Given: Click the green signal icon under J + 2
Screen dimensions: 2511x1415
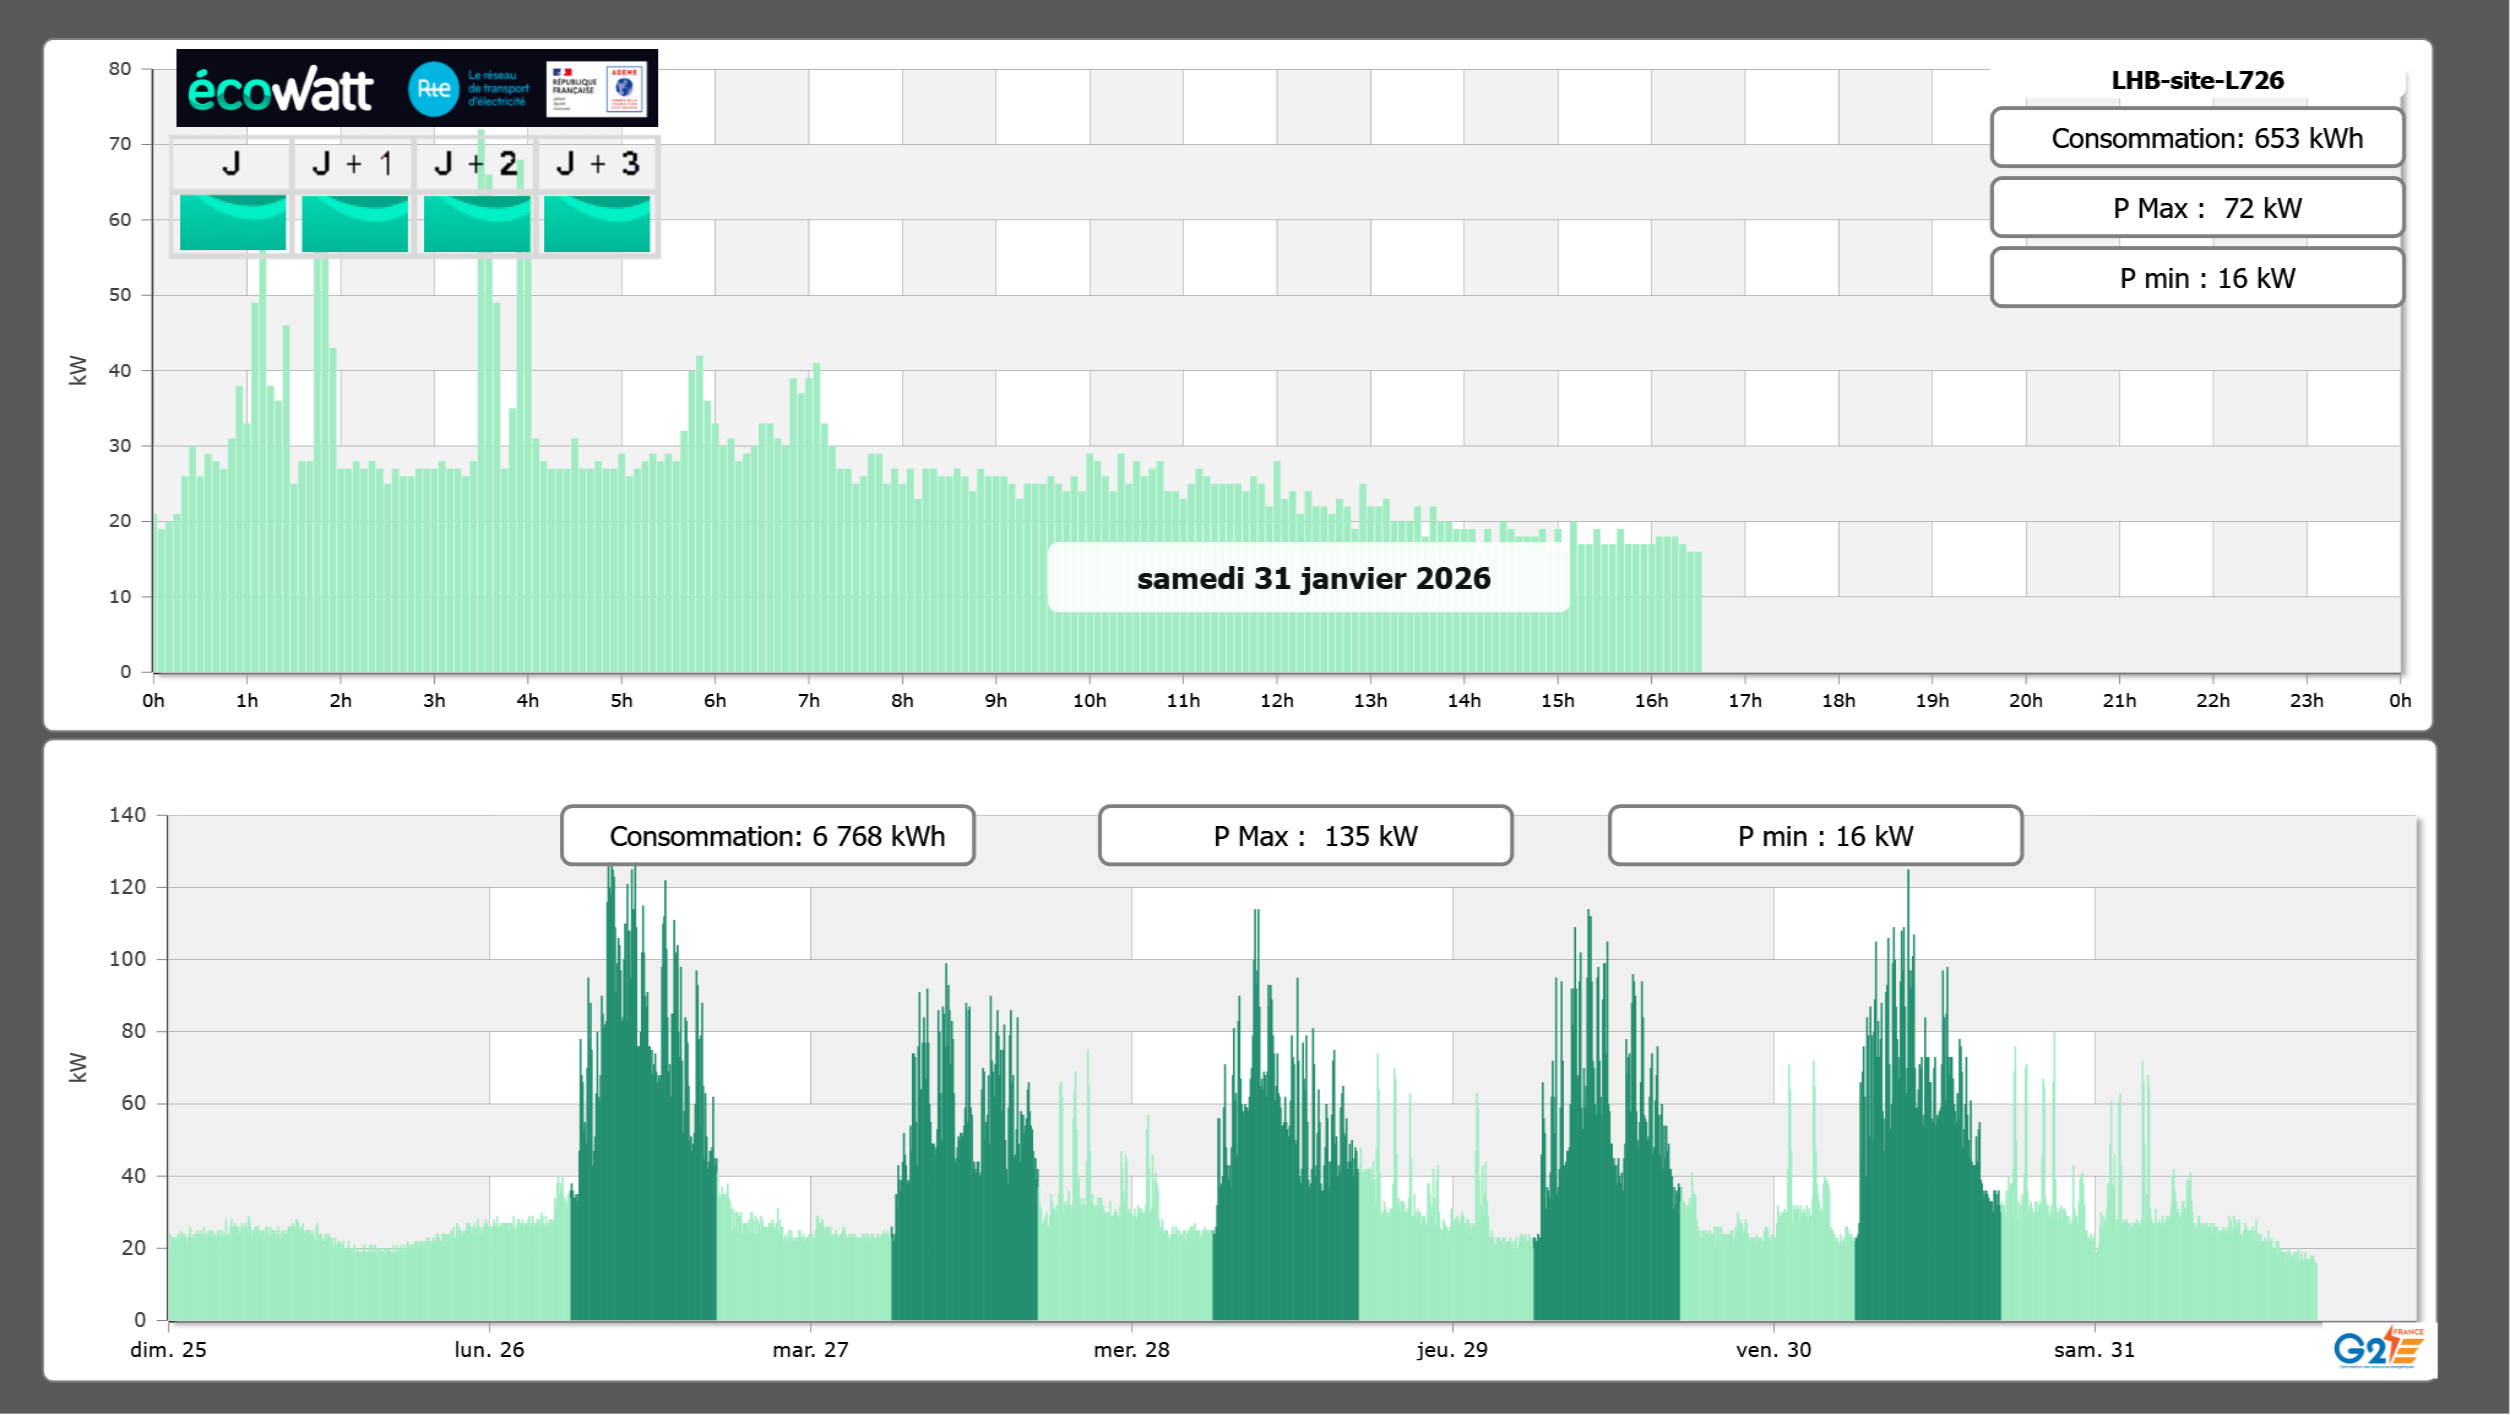Looking at the screenshot, I should coord(476,223).
